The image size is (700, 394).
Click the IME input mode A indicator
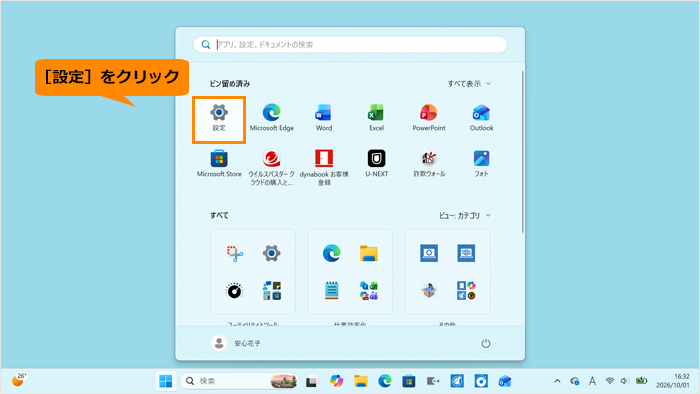(x=592, y=381)
